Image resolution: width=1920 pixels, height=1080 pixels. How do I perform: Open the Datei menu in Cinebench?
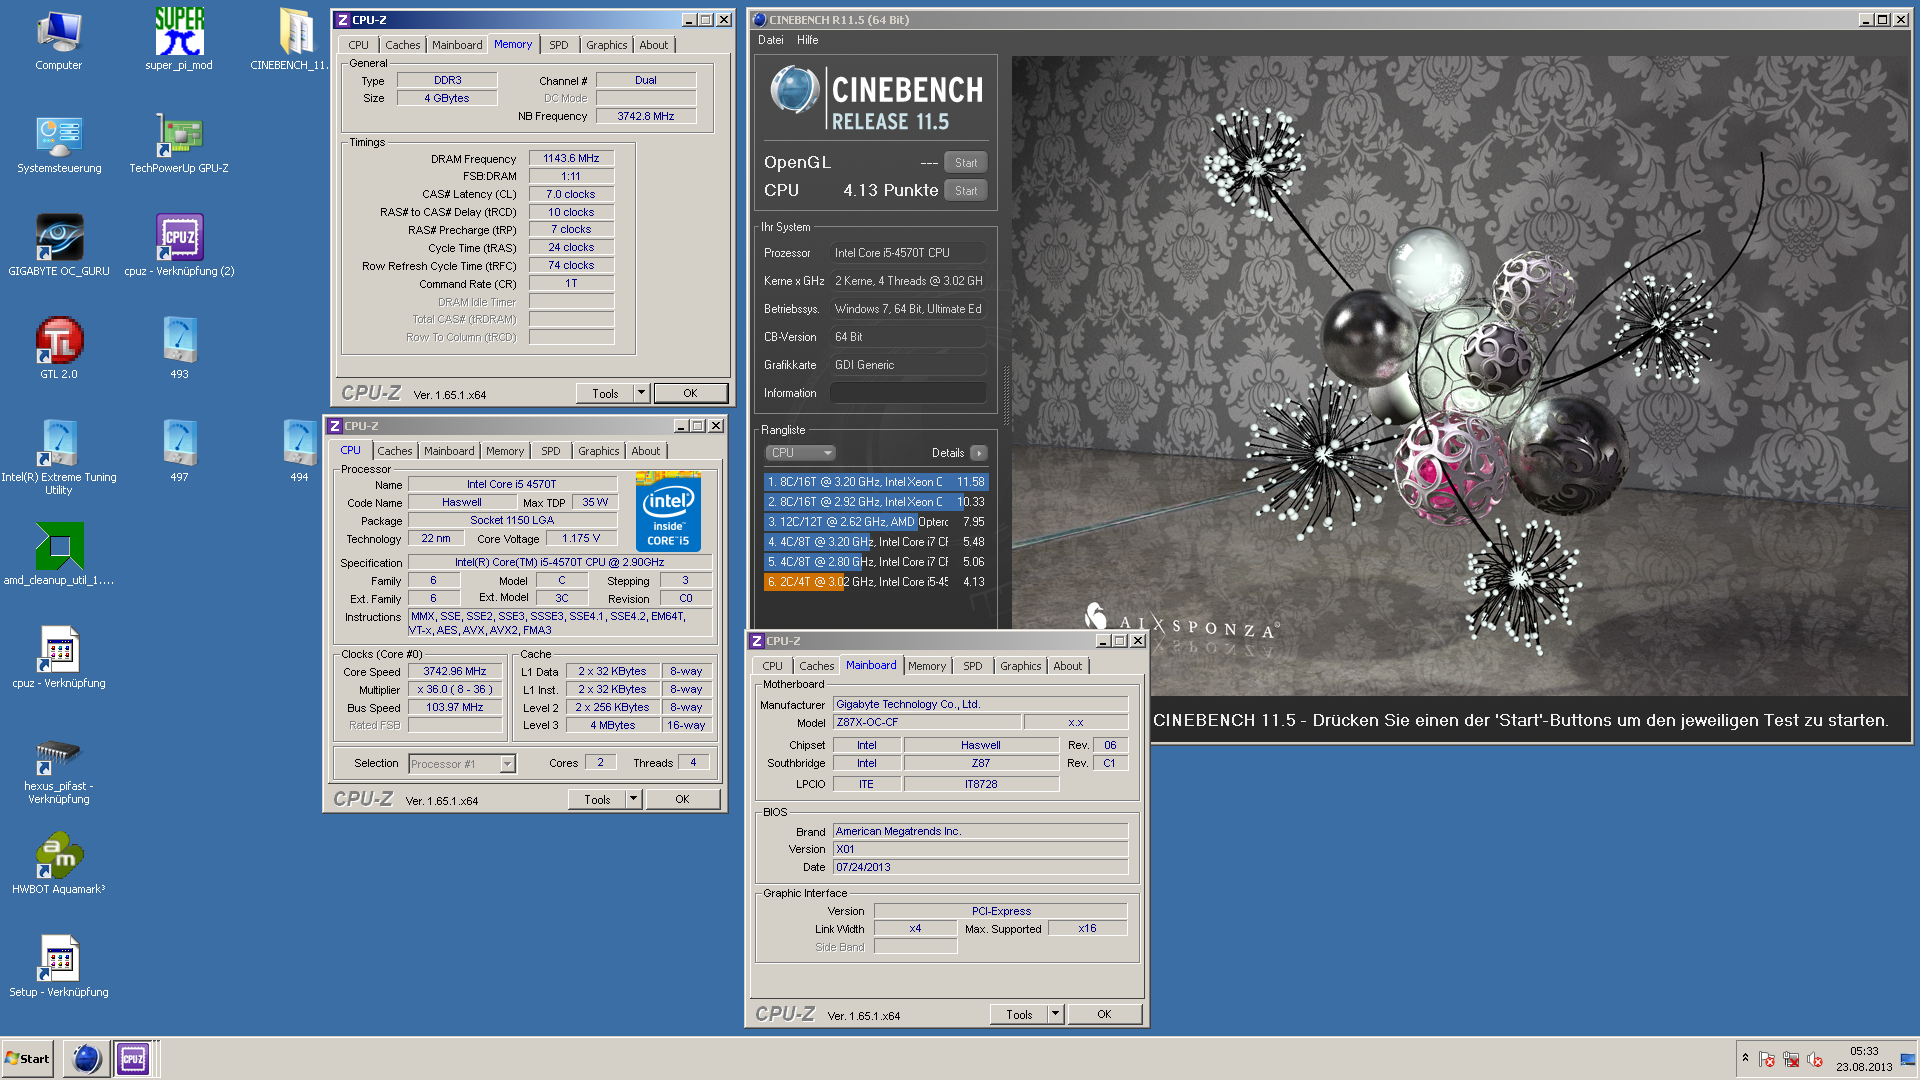click(770, 40)
